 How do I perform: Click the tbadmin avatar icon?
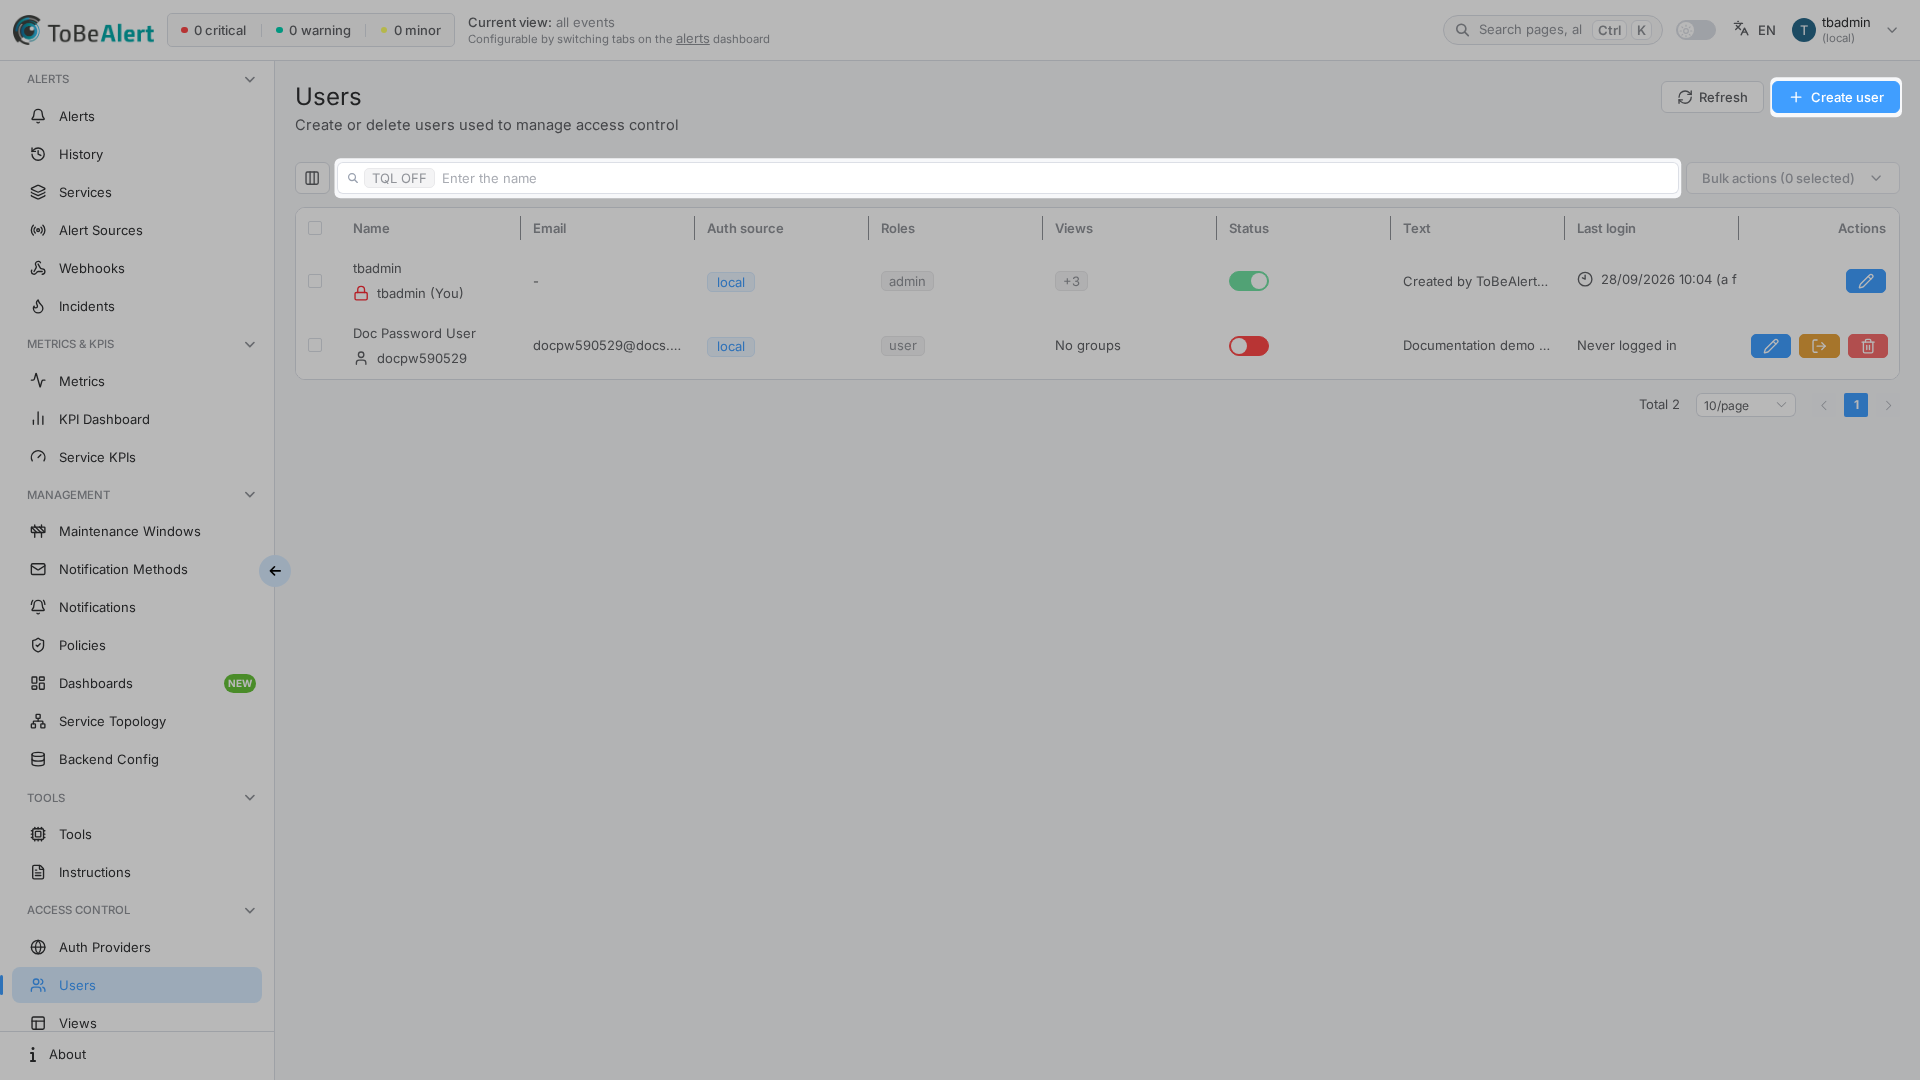click(x=1803, y=30)
